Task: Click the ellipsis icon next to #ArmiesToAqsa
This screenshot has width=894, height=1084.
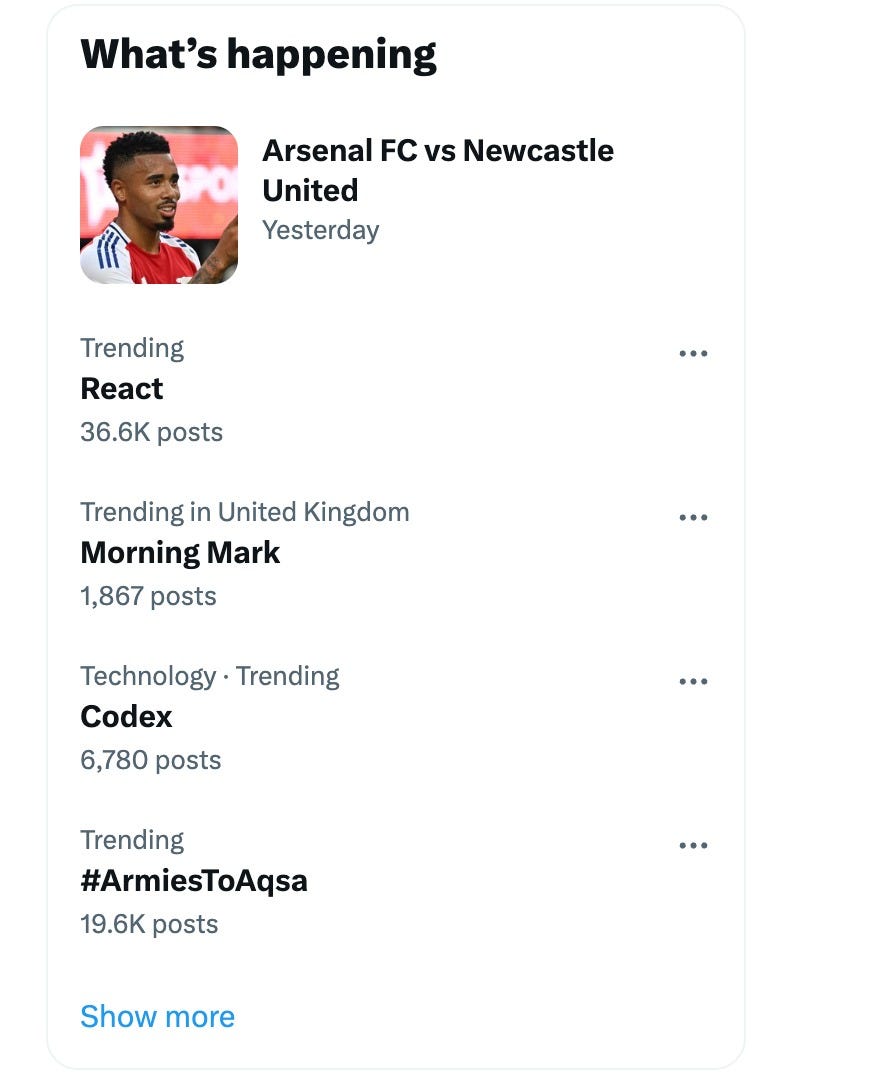Action: point(693,846)
